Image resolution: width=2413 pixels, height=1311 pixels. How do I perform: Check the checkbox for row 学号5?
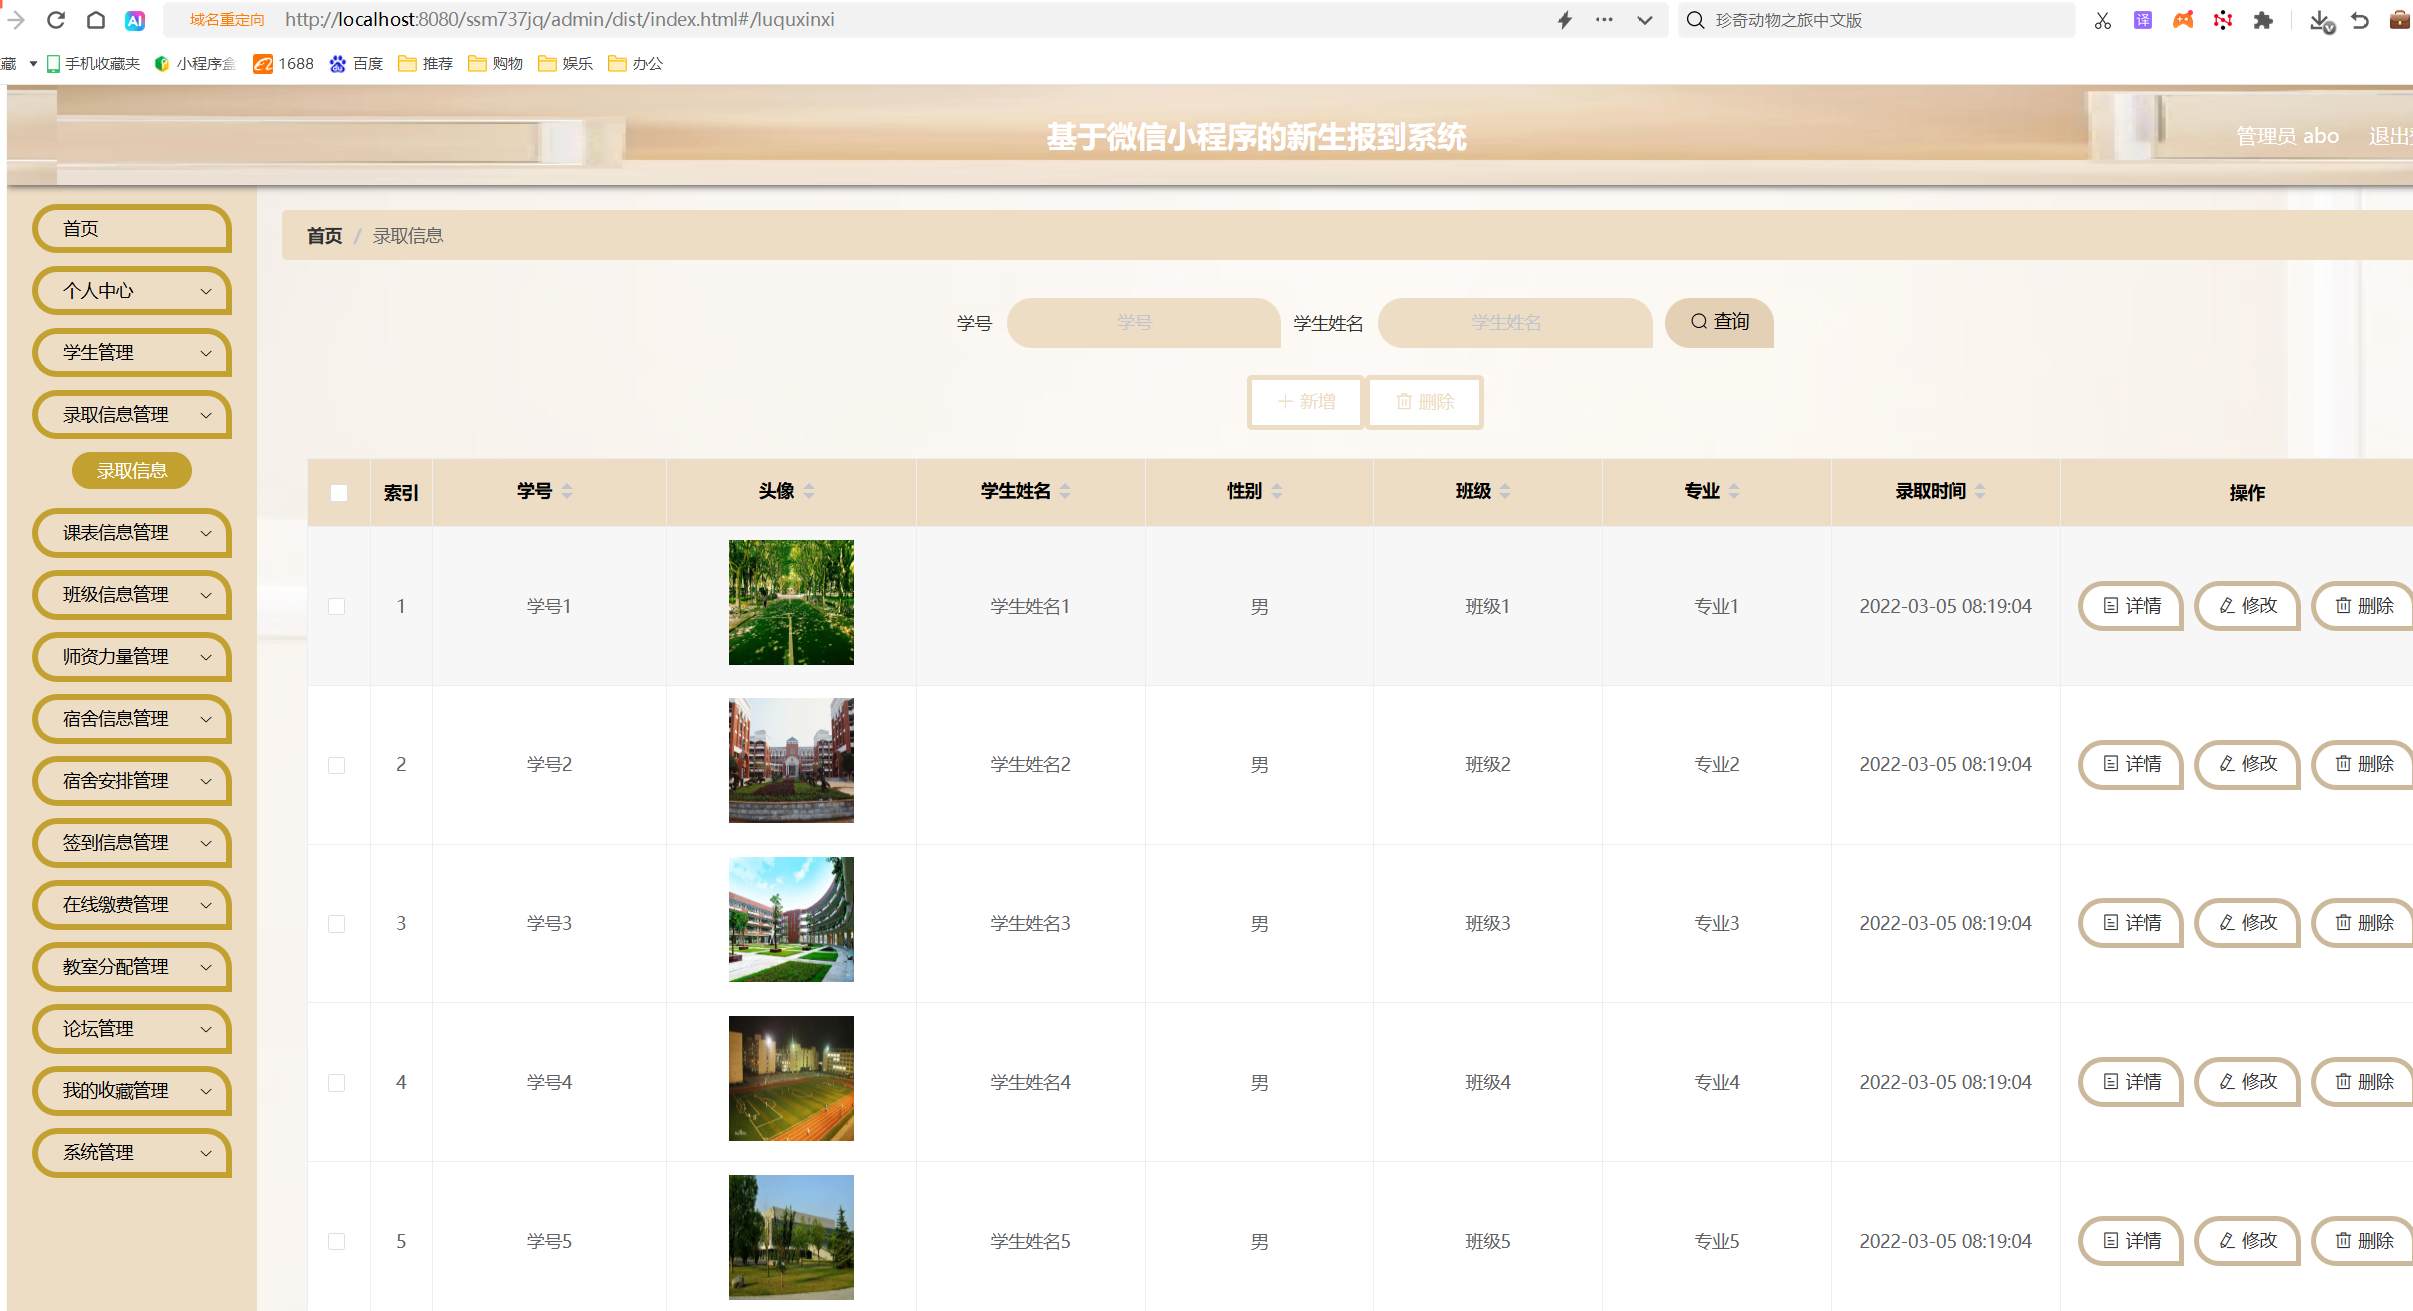tap(337, 1241)
